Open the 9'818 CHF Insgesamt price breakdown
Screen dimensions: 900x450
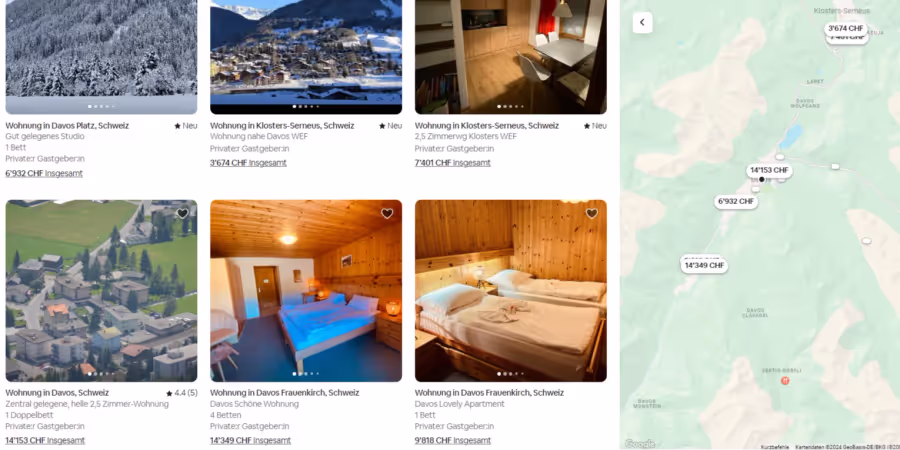pyautogui.click(x=452, y=441)
